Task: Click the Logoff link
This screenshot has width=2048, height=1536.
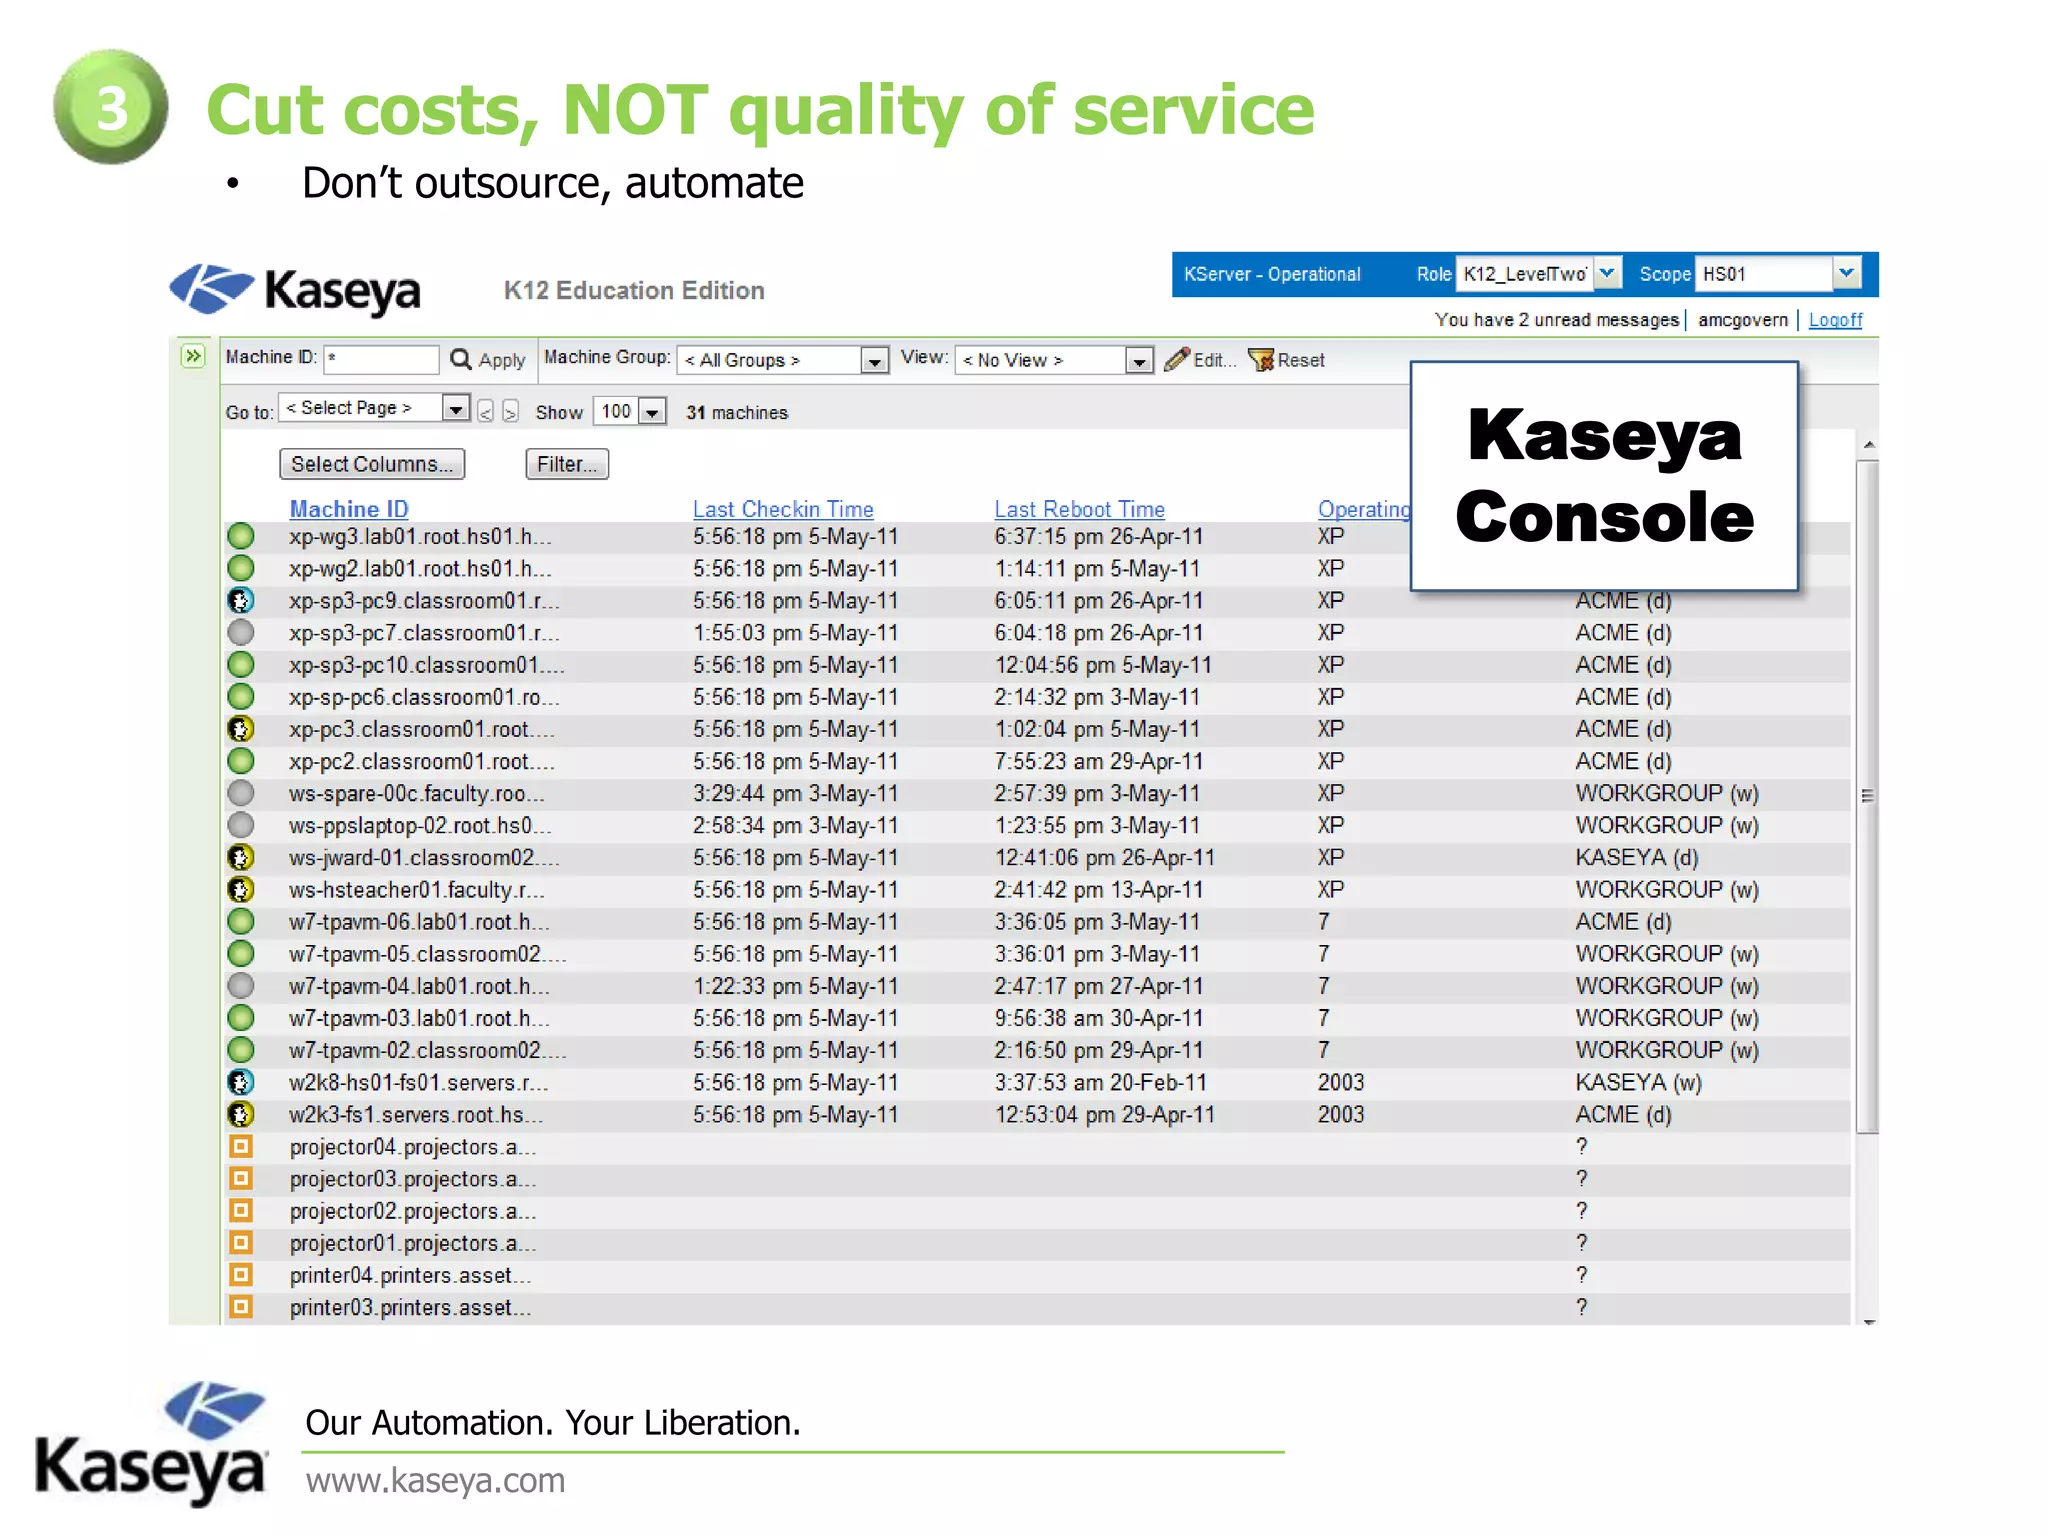Action: pos(1835,320)
